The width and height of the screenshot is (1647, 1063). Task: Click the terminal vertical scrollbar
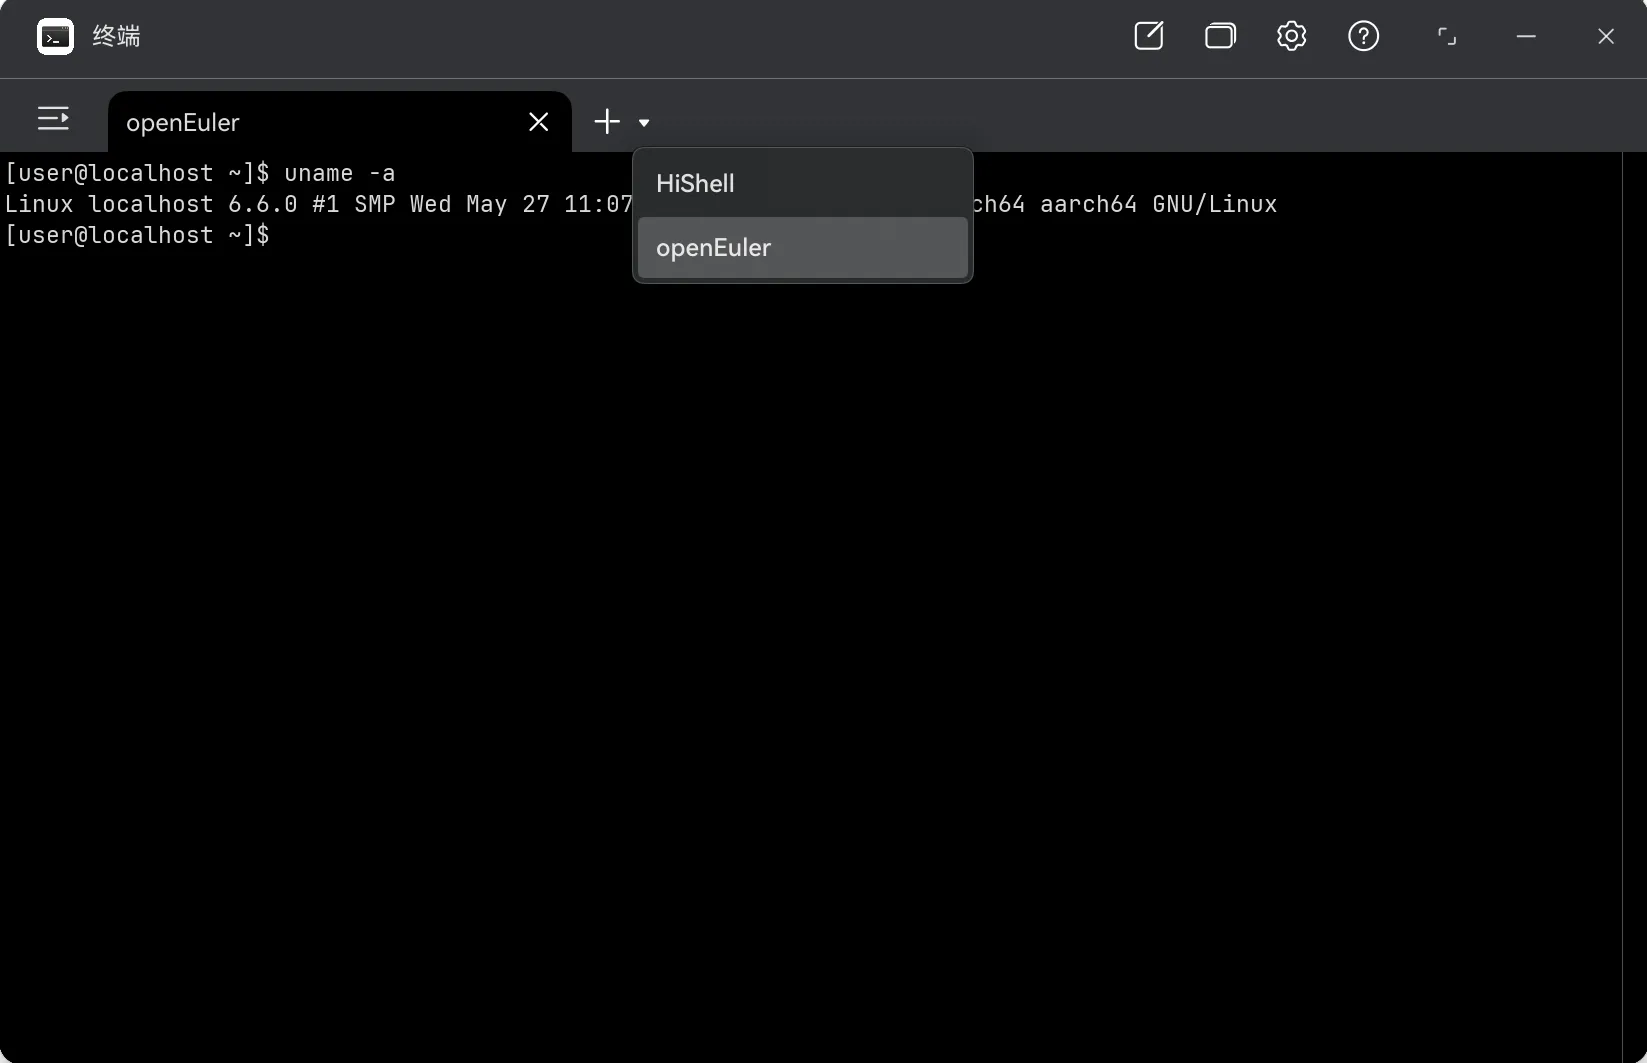point(1634,607)
